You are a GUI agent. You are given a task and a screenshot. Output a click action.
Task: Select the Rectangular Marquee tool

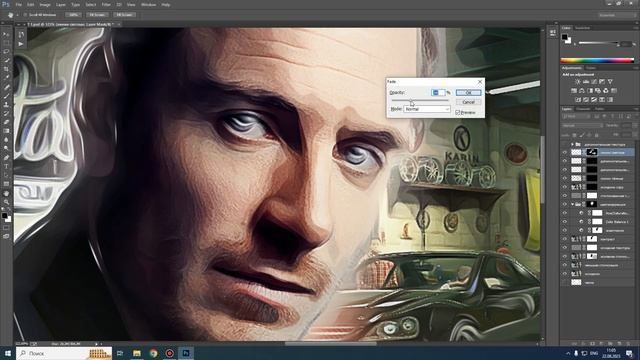6,43
